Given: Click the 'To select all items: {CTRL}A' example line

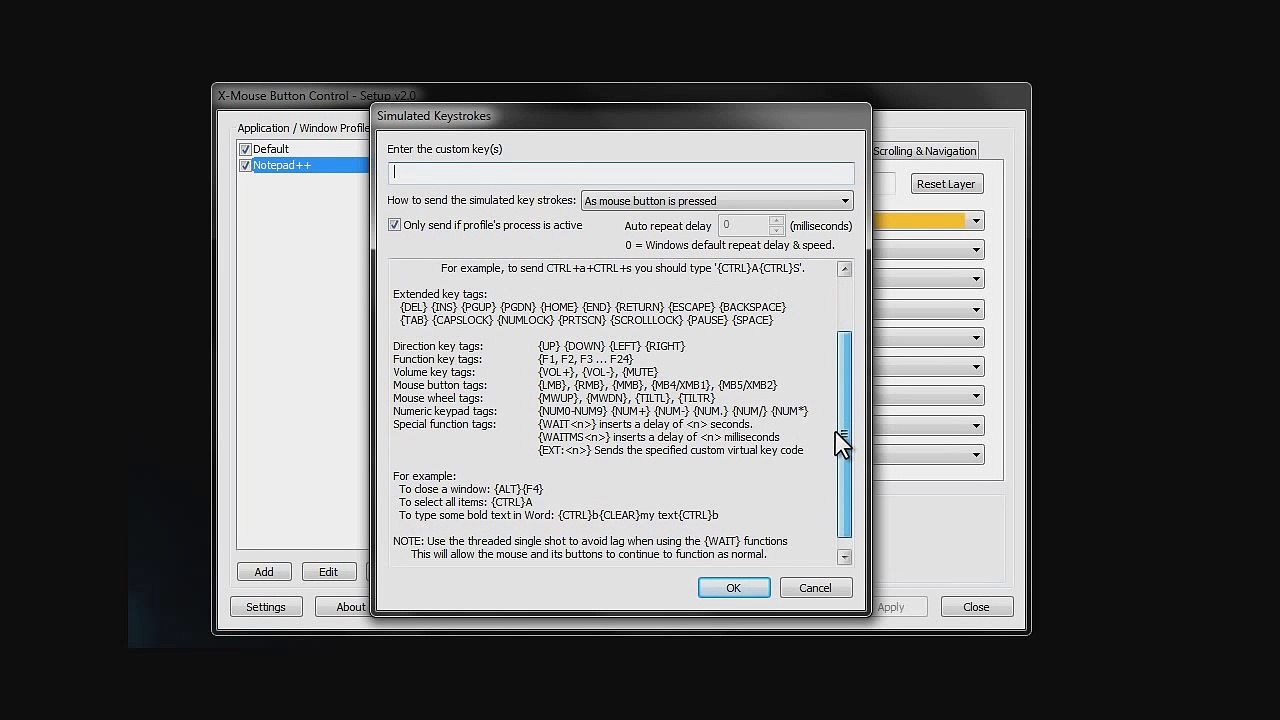Looking at the screenshot, I should 466,502.
